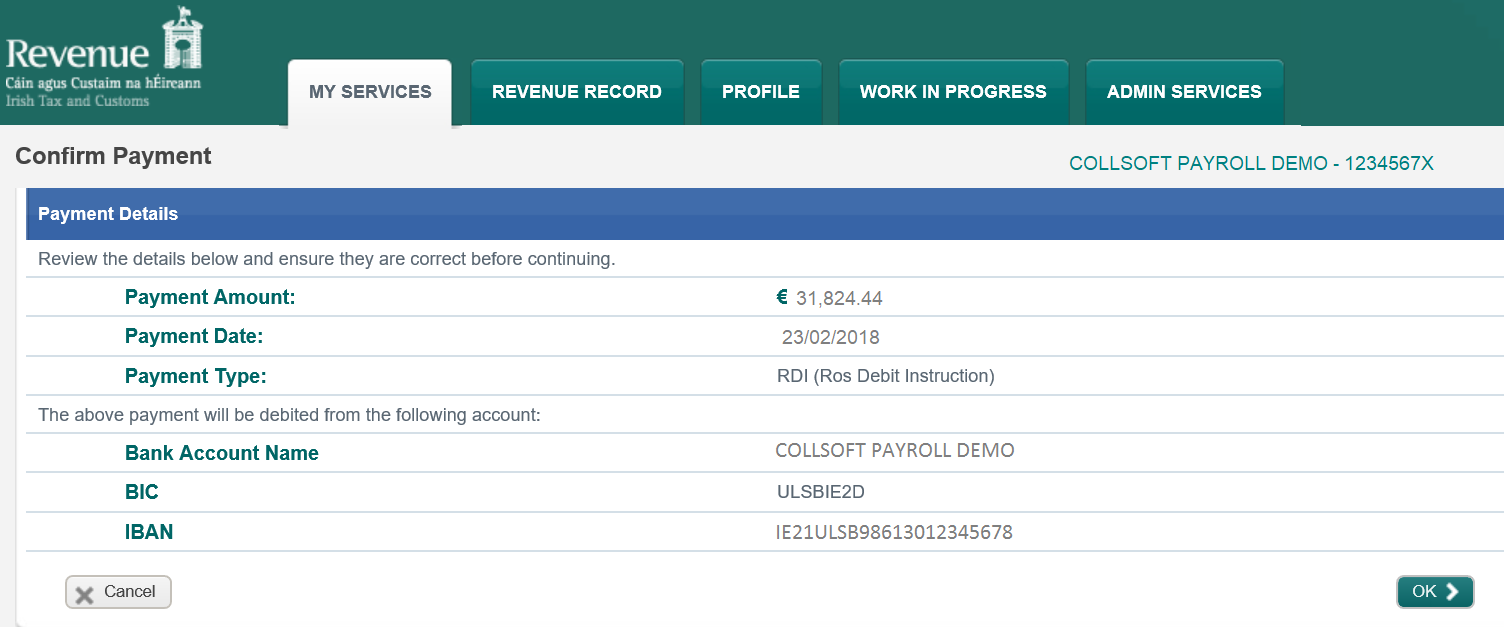
Task: Click the Revenue castle gate logo icon
Action: 182,40
